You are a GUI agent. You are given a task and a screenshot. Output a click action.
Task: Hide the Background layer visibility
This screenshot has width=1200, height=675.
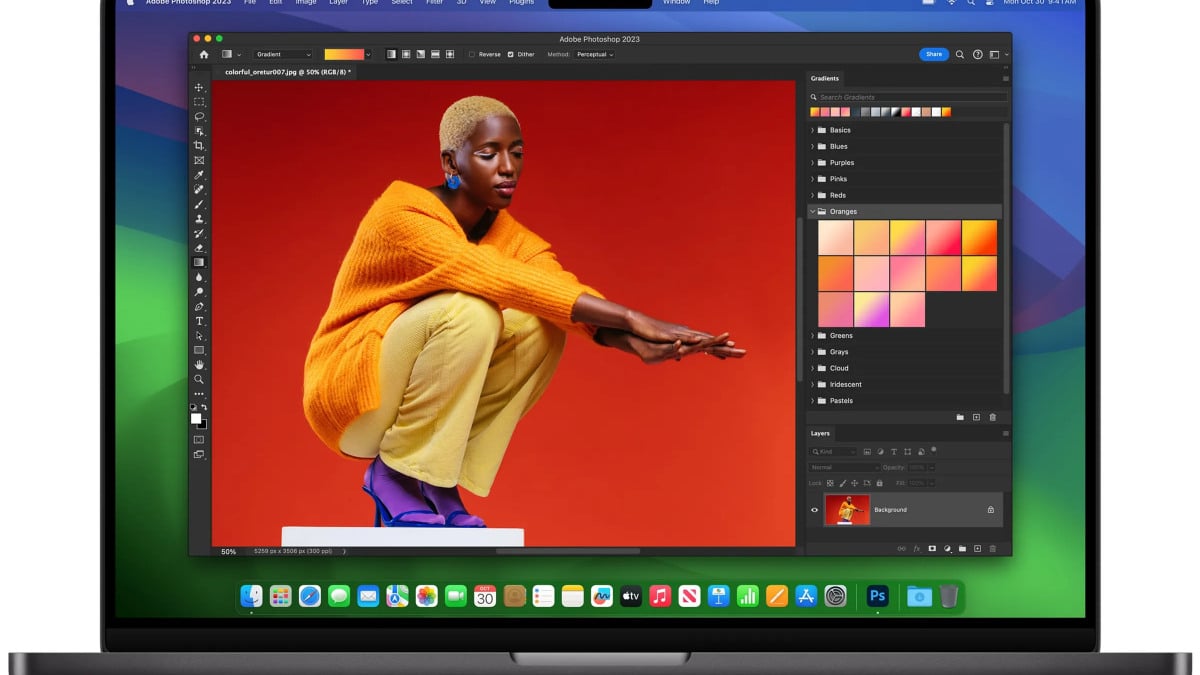814,510
